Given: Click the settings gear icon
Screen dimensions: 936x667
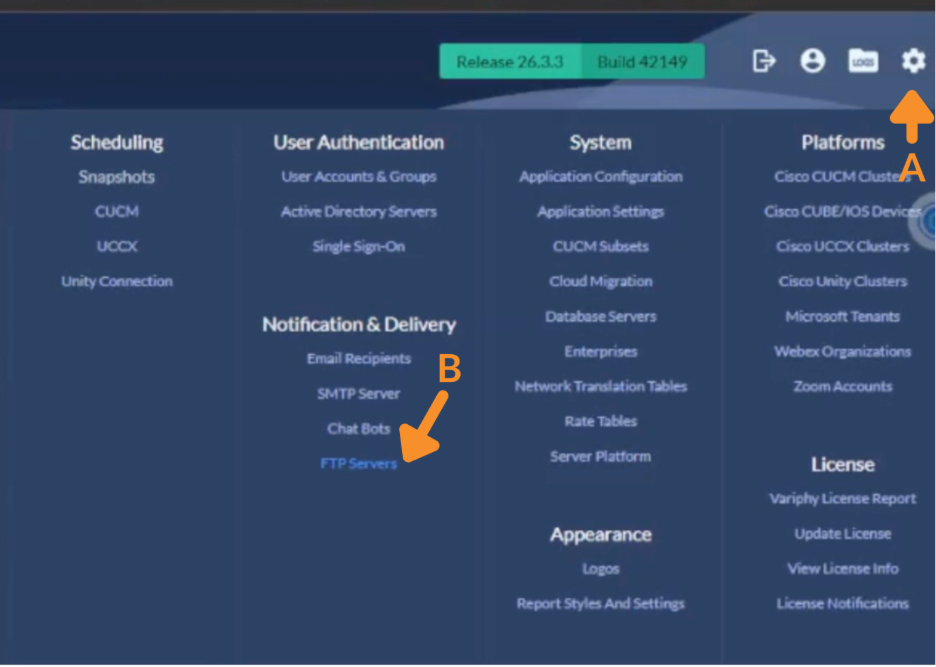Looking at the screenshot, I should click(913, 61).
